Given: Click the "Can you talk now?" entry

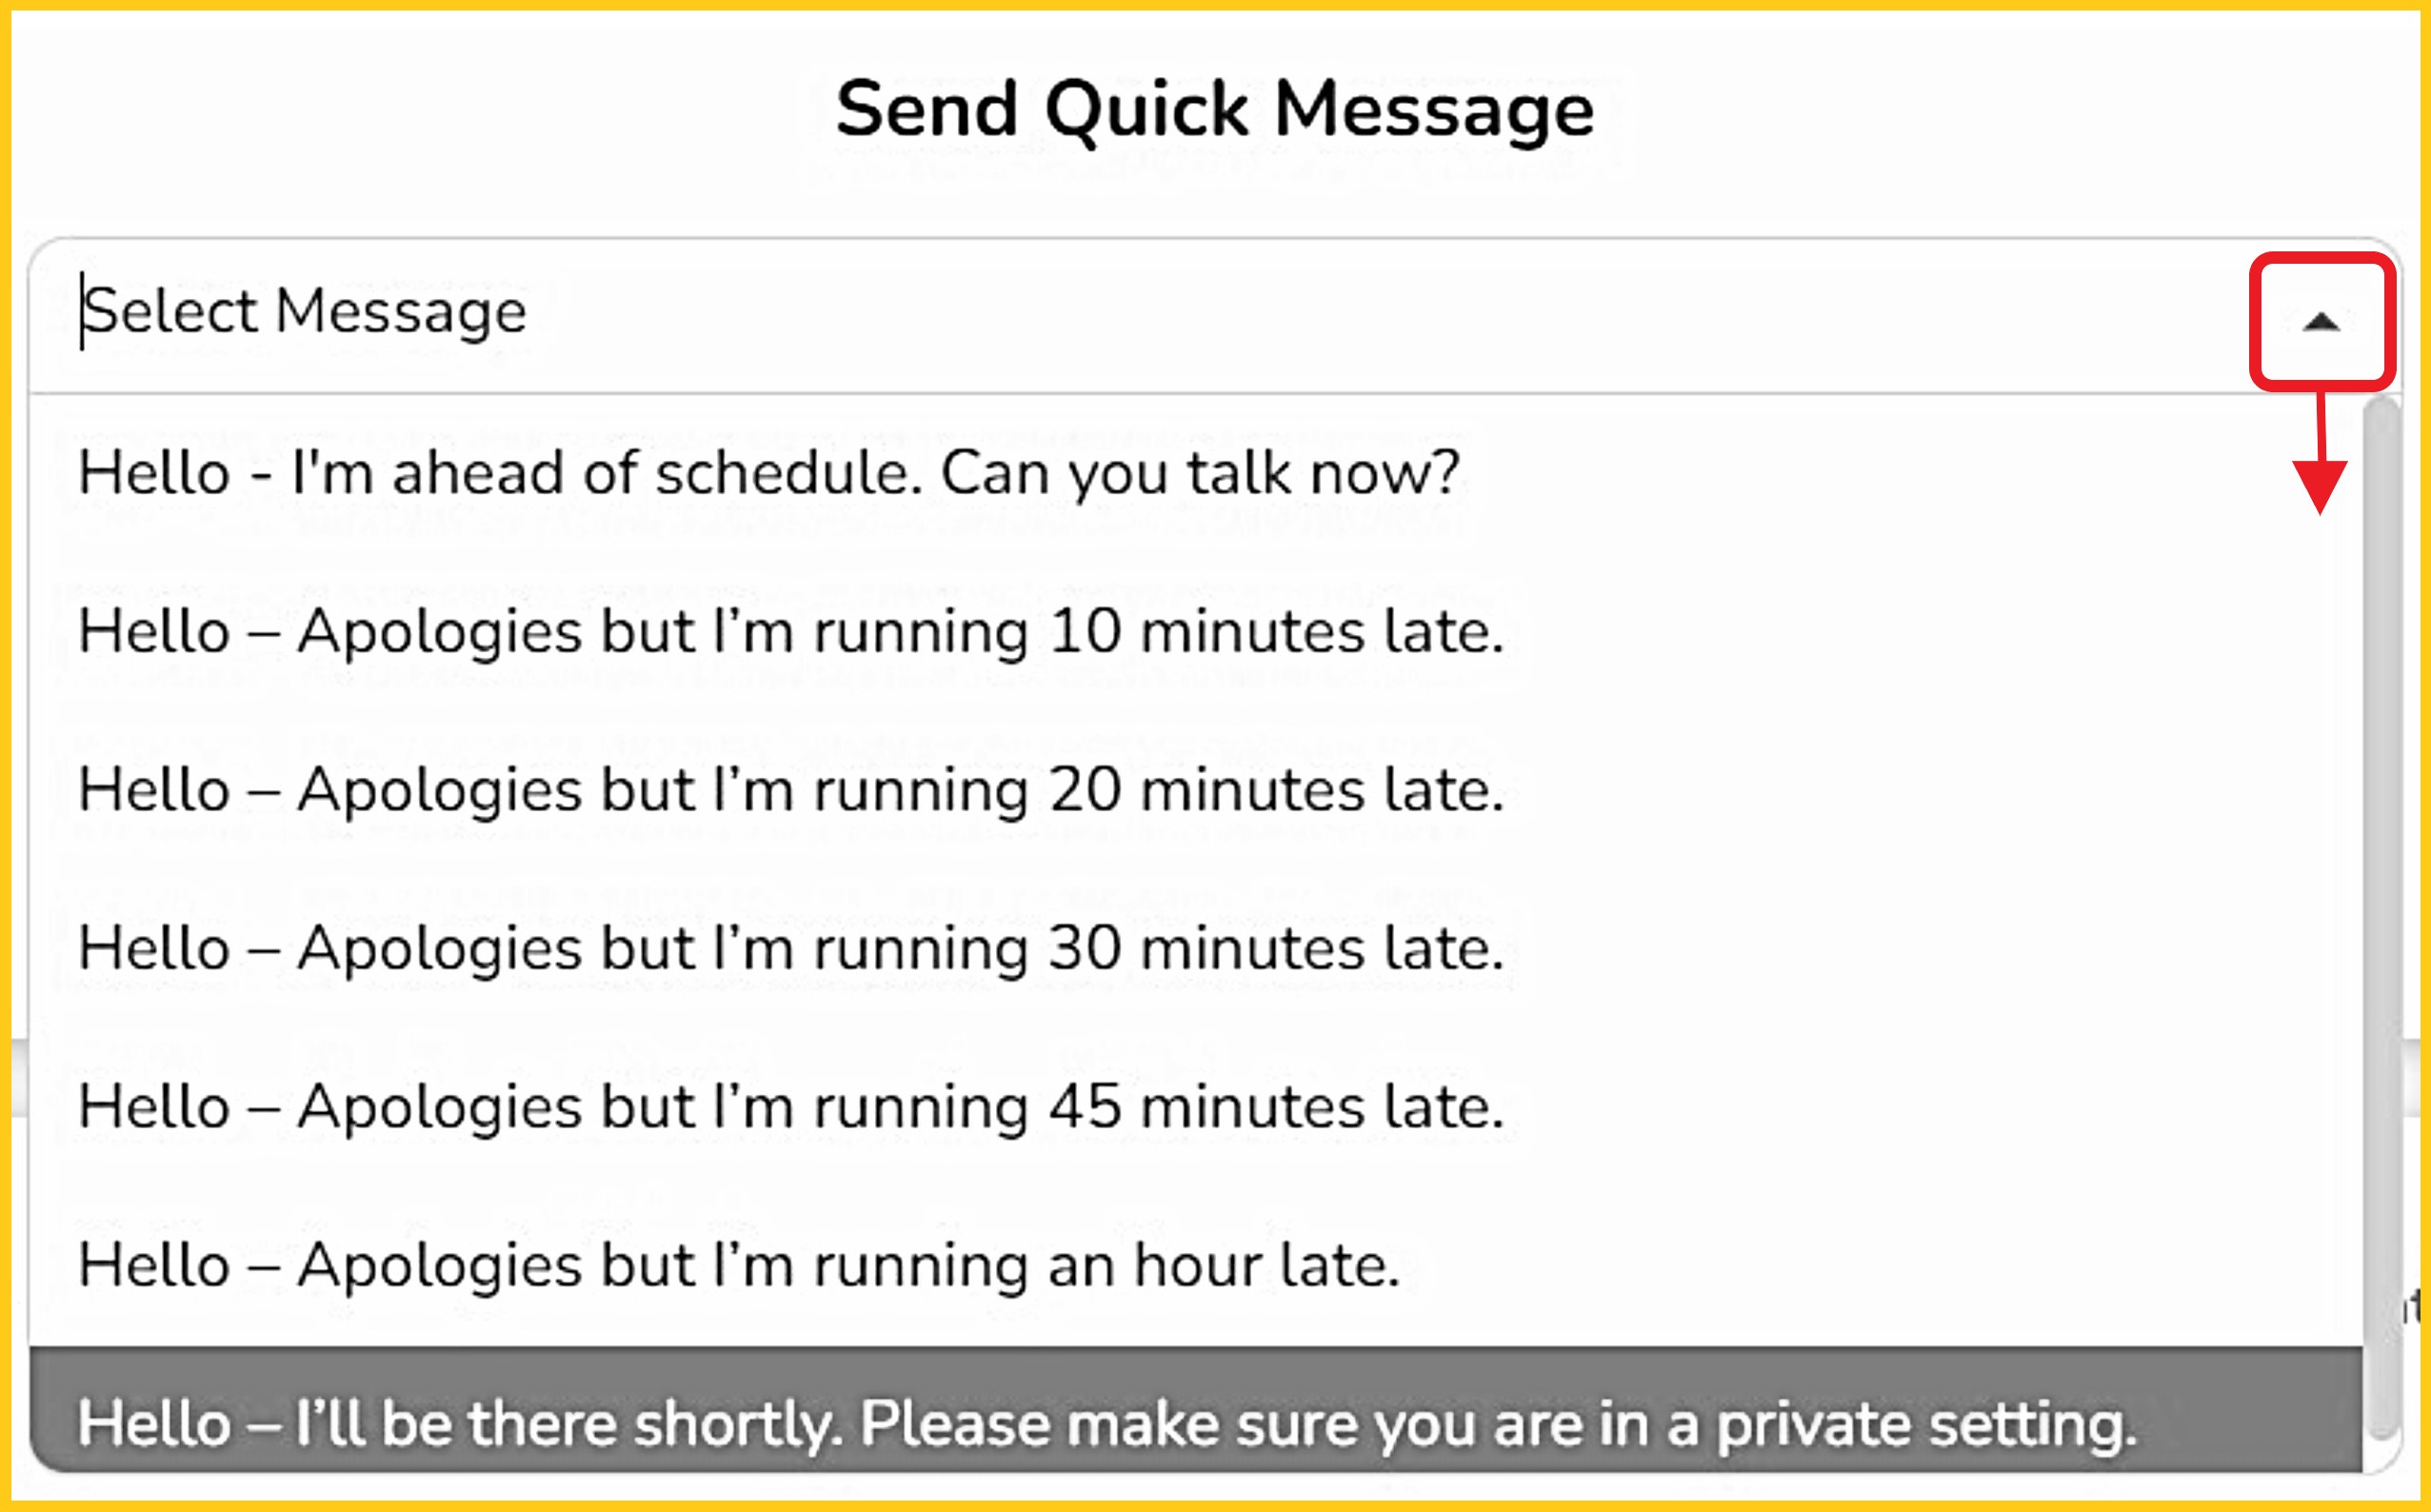Looking at the screenshot, I should pyautogui.click(x=1200, y=473).
